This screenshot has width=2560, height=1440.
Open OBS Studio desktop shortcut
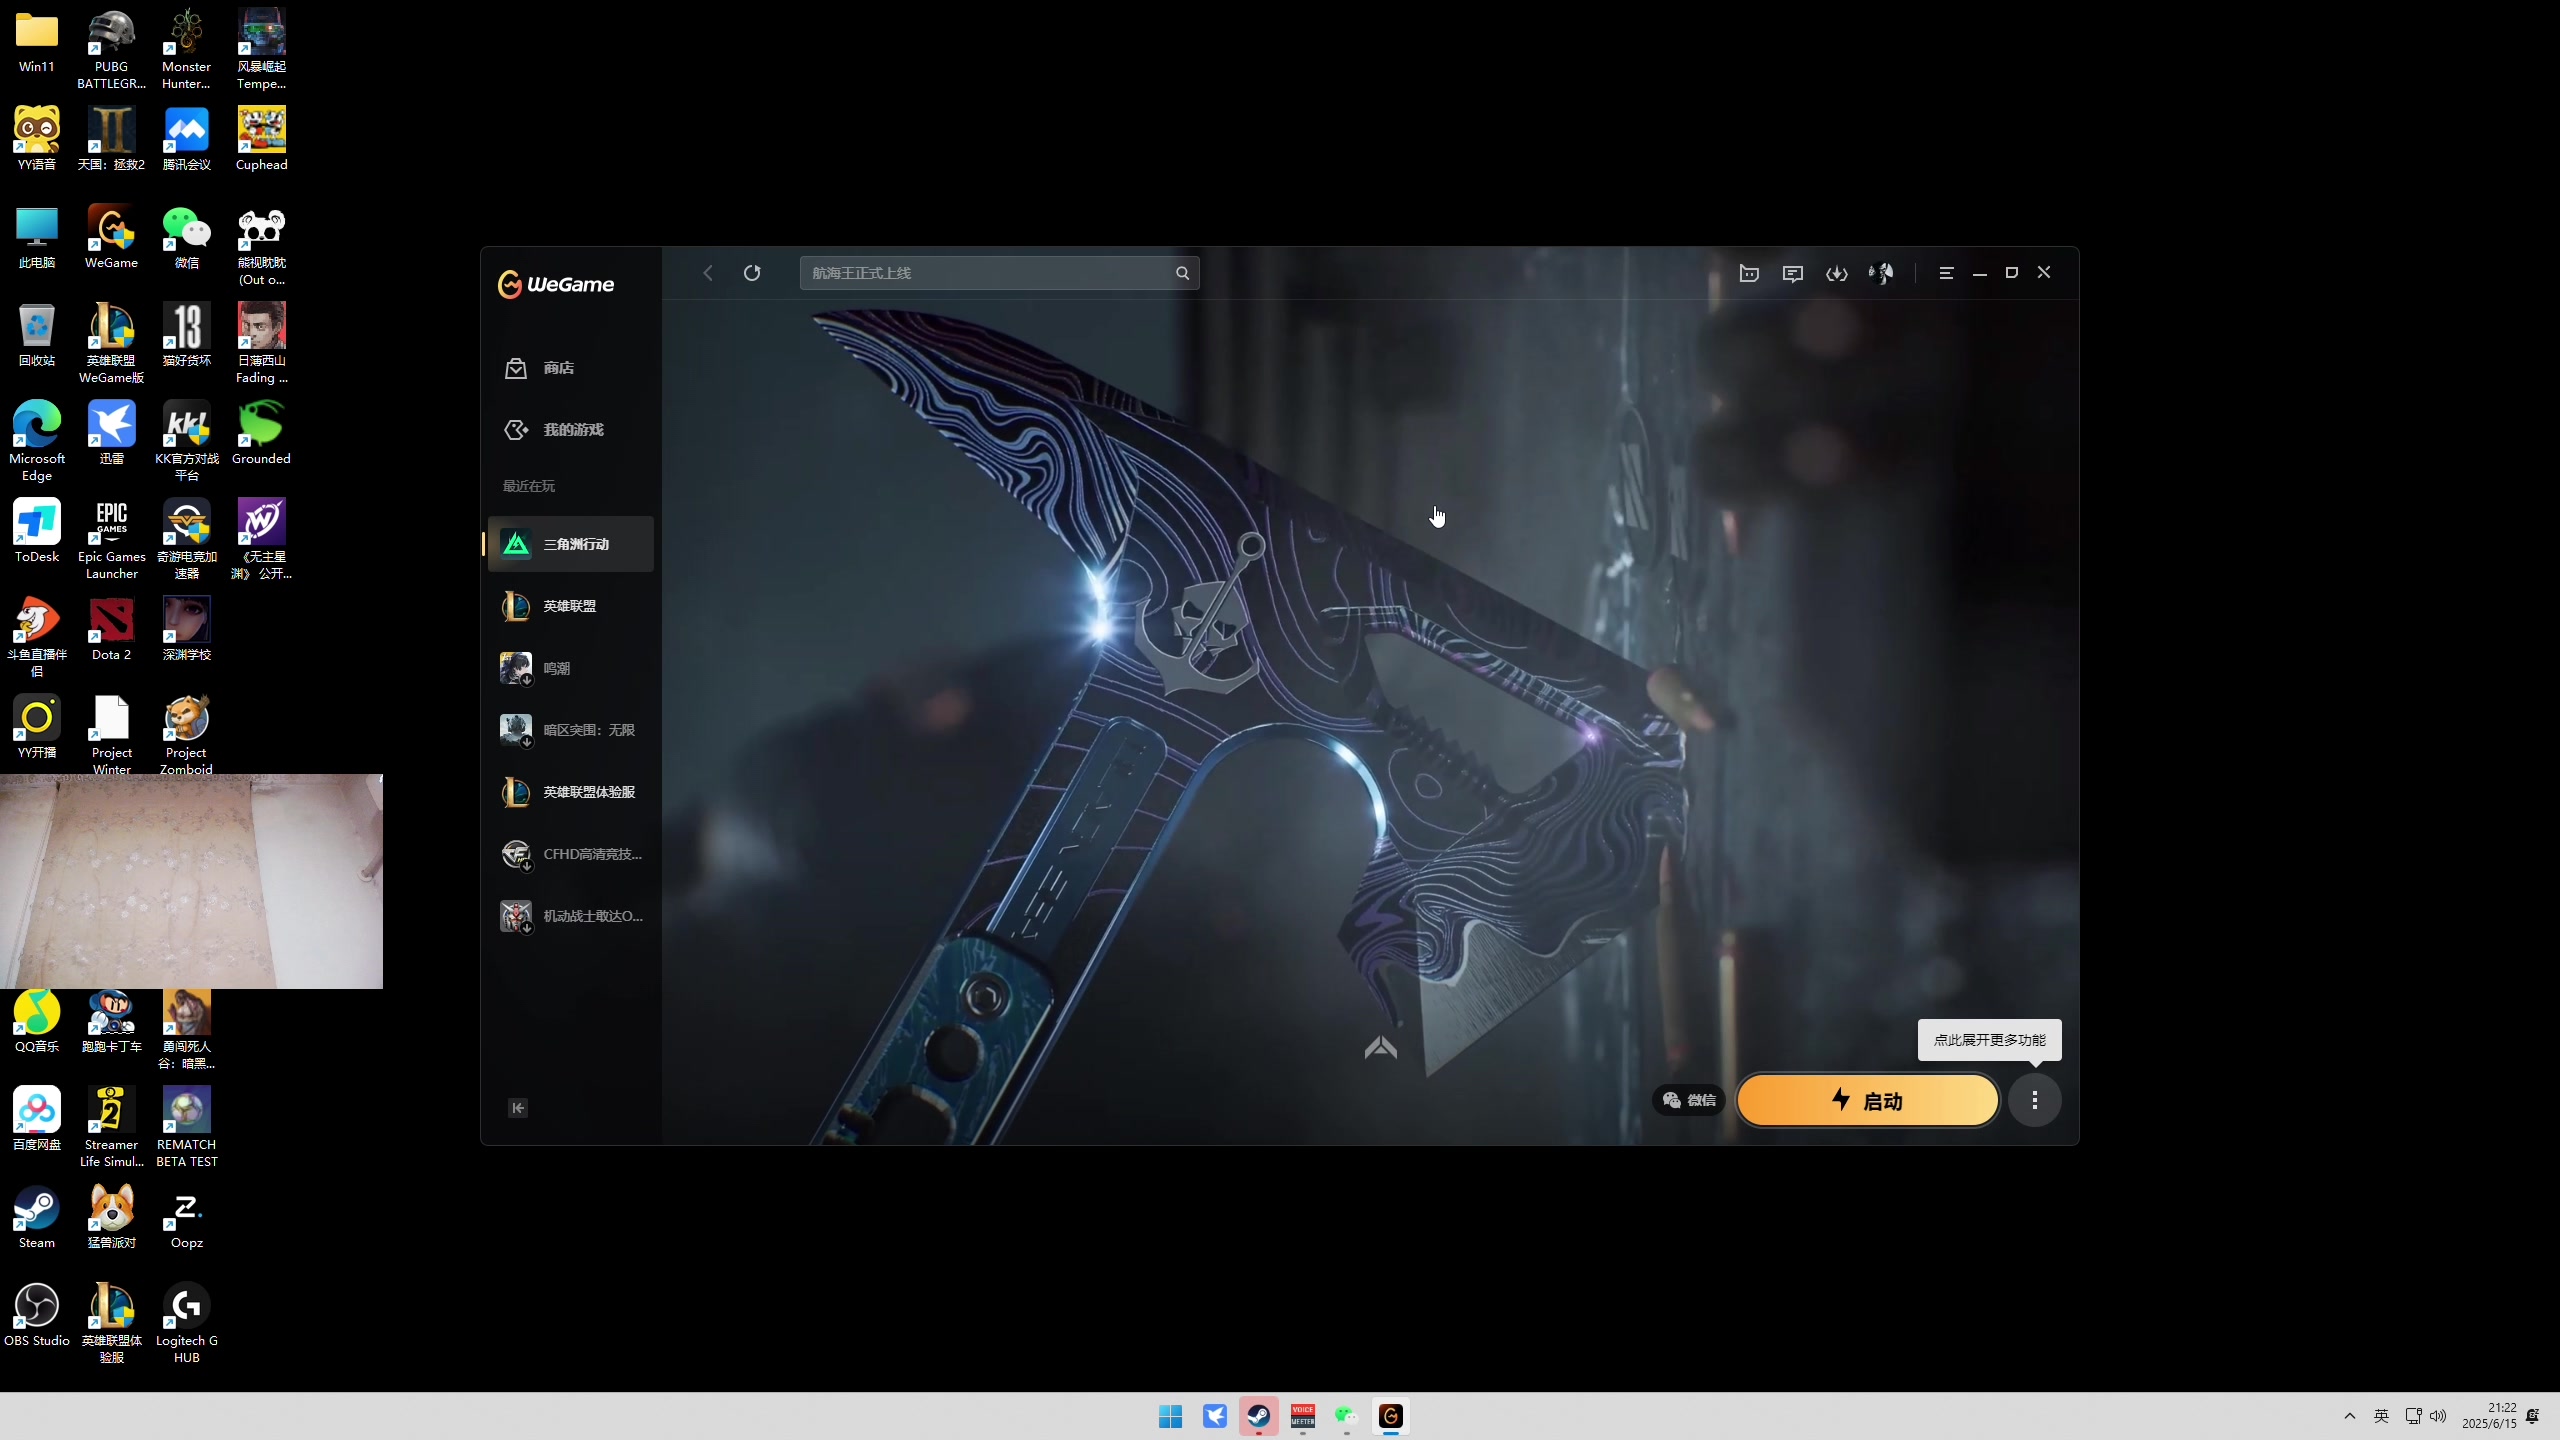pyautogui.click(x=36, y=1314)
